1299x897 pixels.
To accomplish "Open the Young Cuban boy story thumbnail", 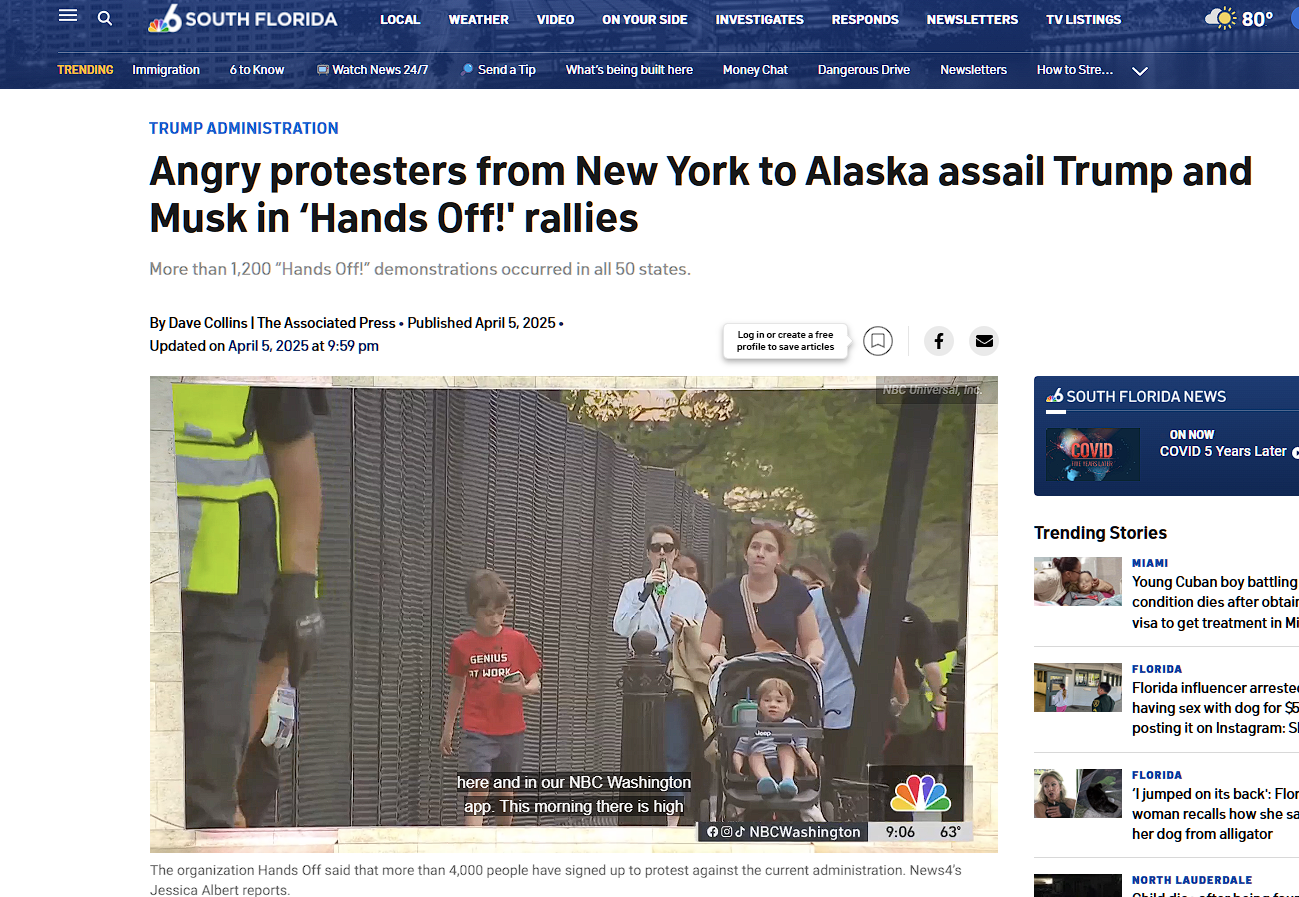I will (x=1078, y=582).
